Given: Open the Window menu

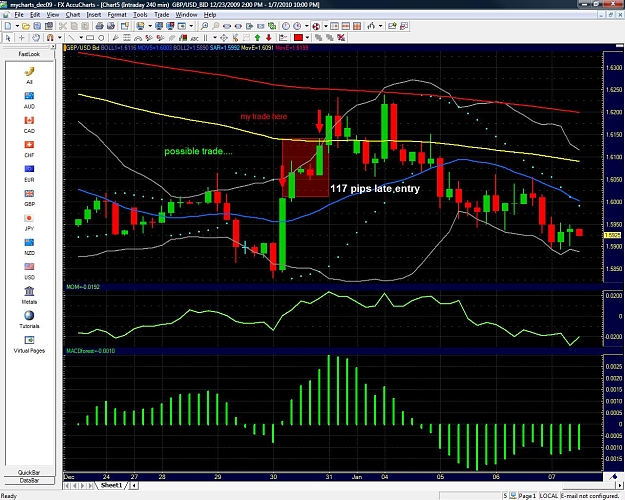Looking at the screenshot, I should pyautogui.click(x=186, y=15).
